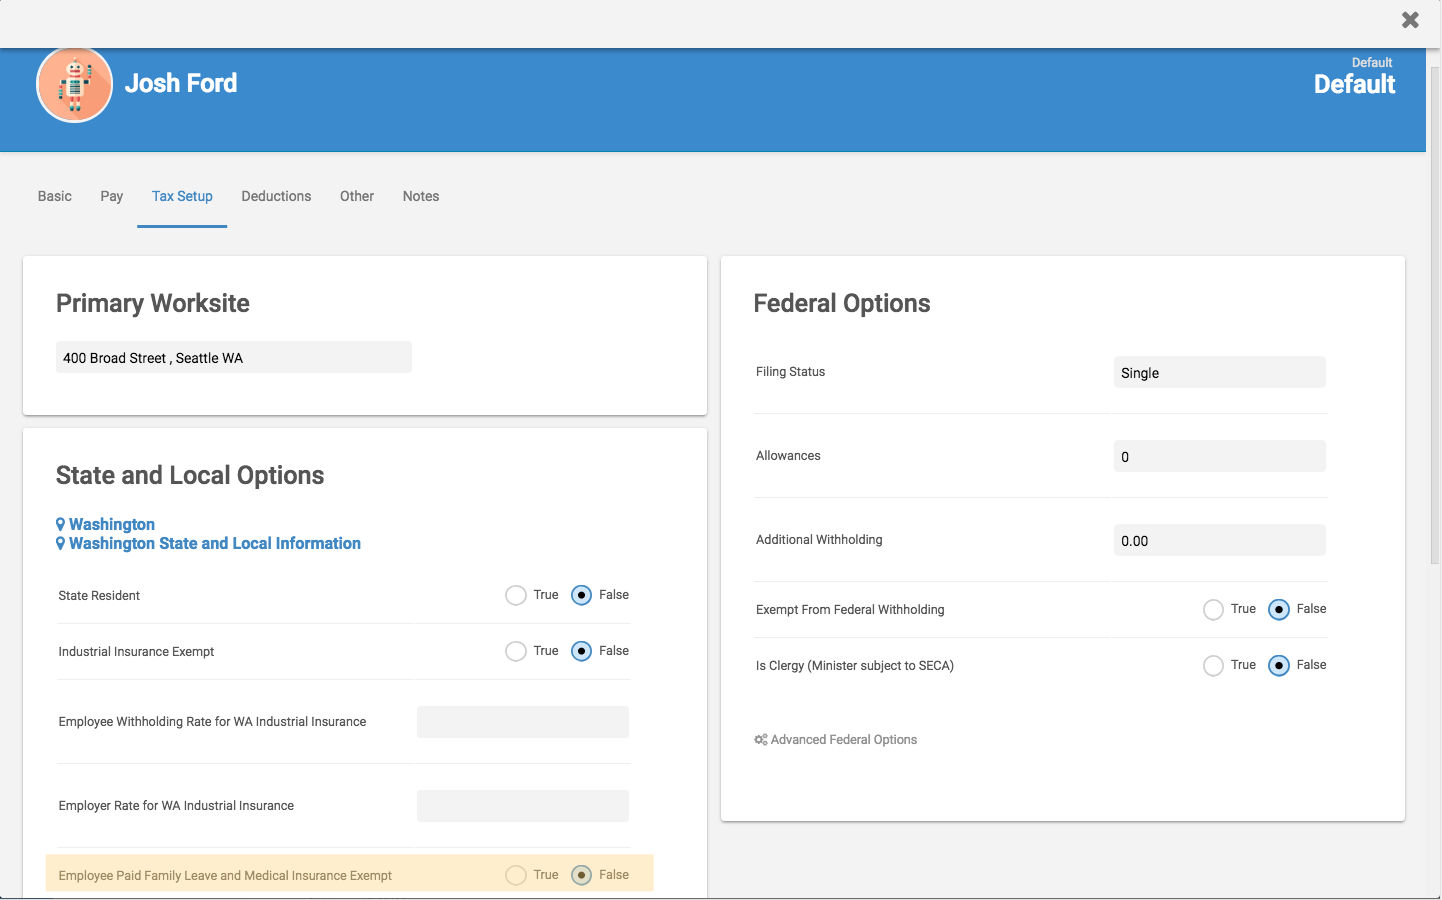
Task: Click the vertical scrollbar on the right
Action: tap(1435, 315)
